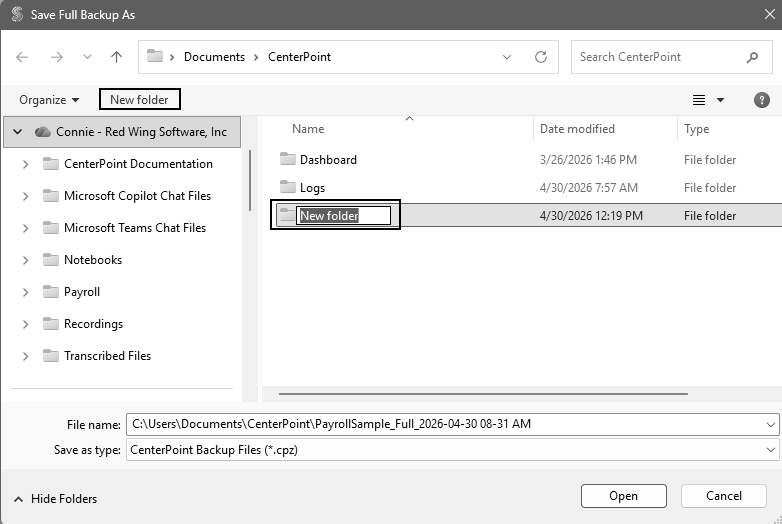
Task: Select Documents in the address path
Action: point(214,57)
